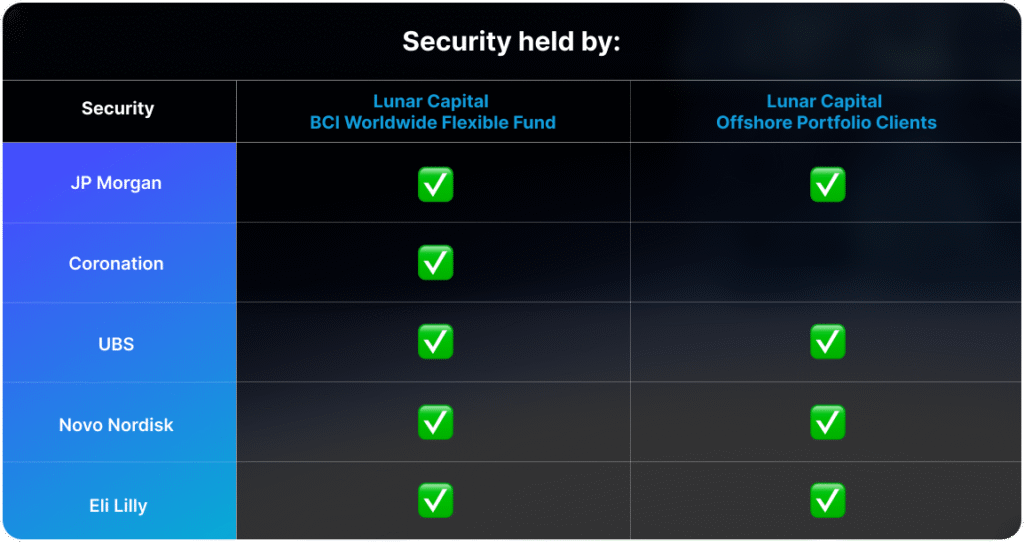The image size is (1024, 542).
Task: Click Novo Nordisk checkmark under BCI Worldwide Flexible Fund
Action: click(435, 422)
